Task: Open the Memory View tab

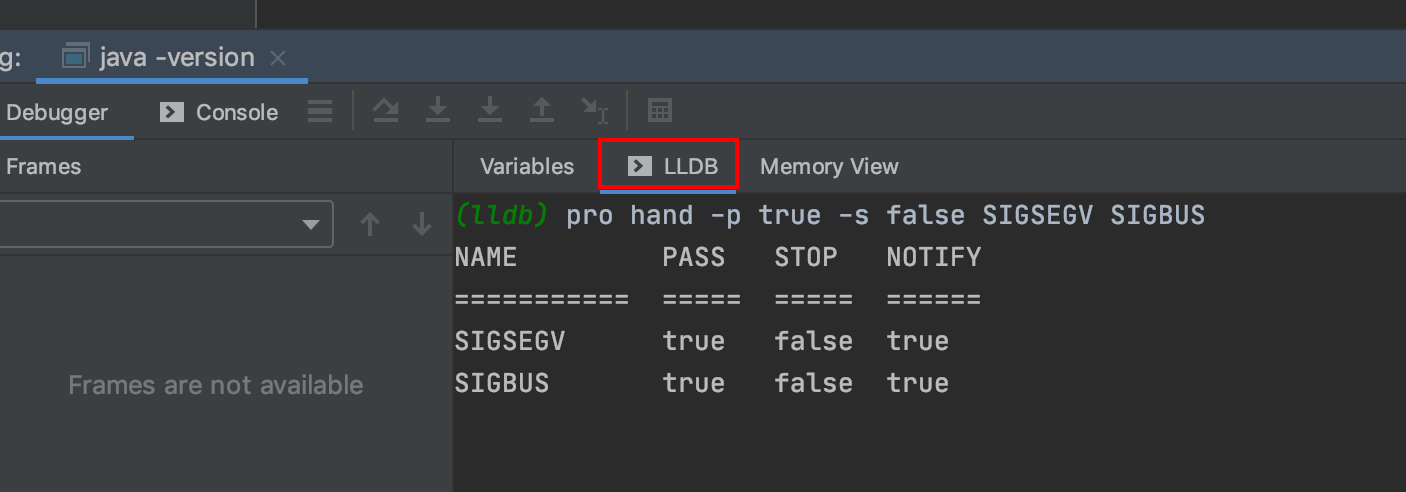Action: pos(829,167)
